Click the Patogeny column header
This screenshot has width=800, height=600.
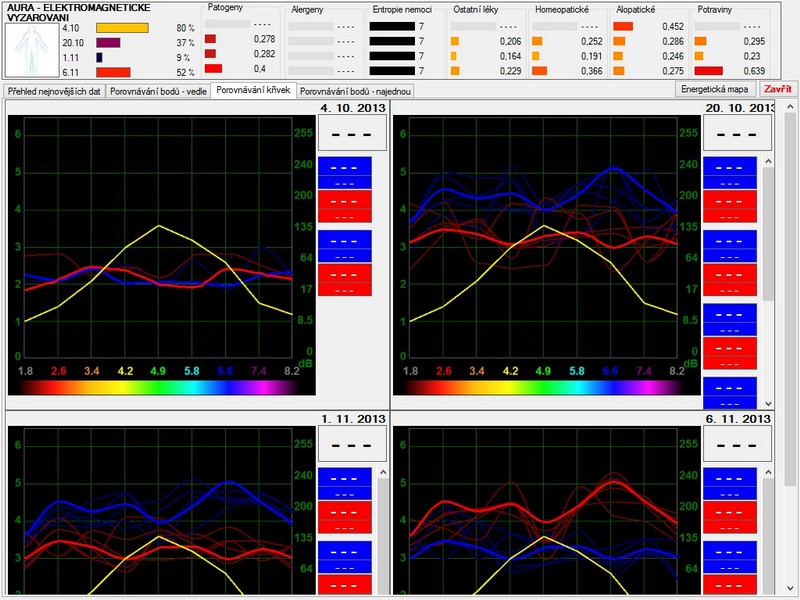click(225, 8)
